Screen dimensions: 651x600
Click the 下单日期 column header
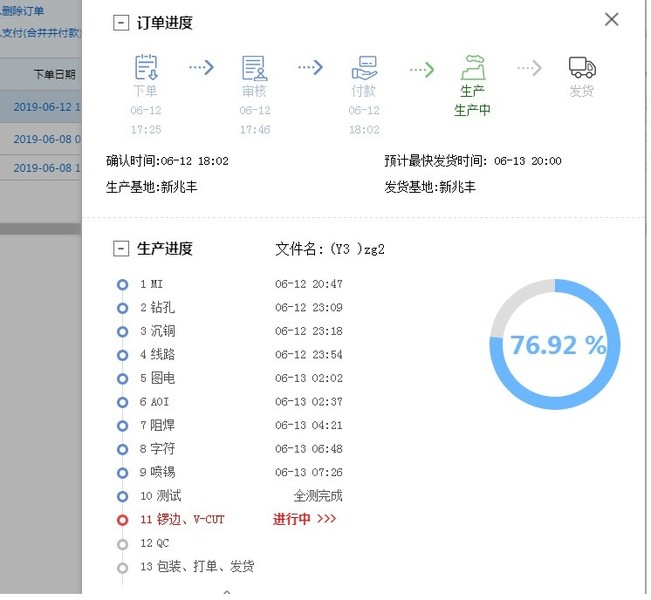click(53, 74)
